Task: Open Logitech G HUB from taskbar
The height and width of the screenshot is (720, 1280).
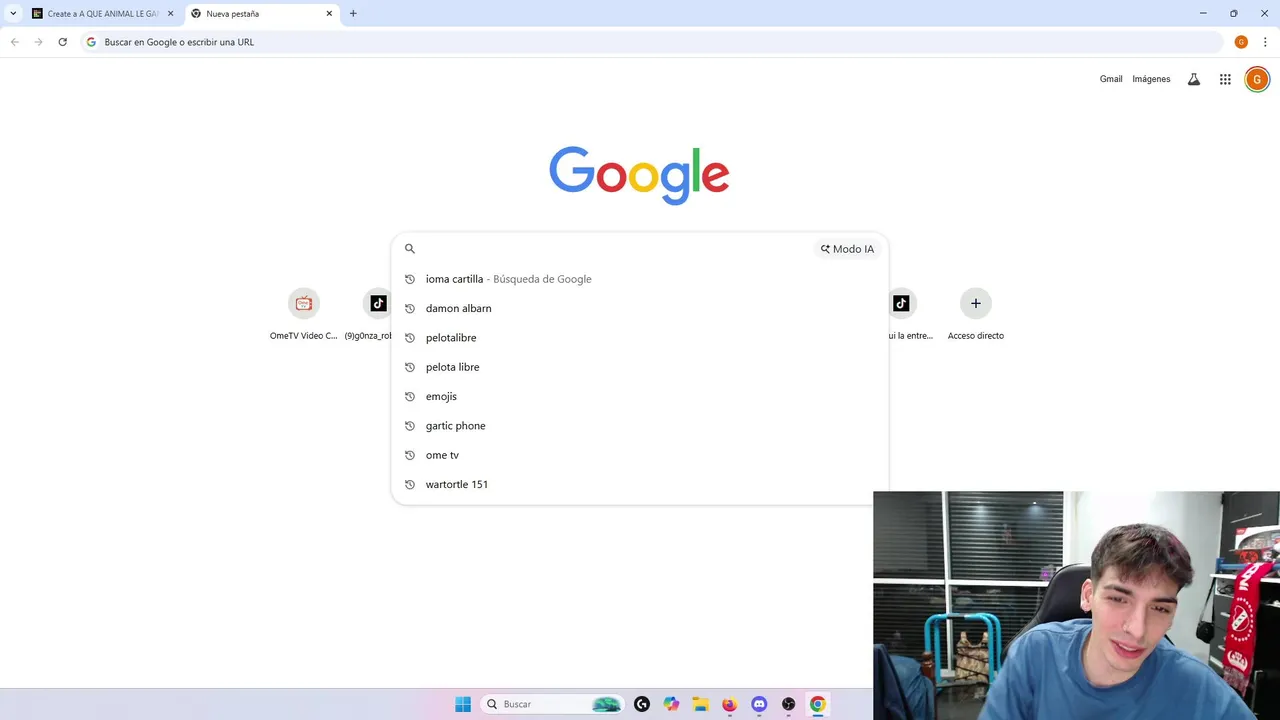Action: click(642, 704)
